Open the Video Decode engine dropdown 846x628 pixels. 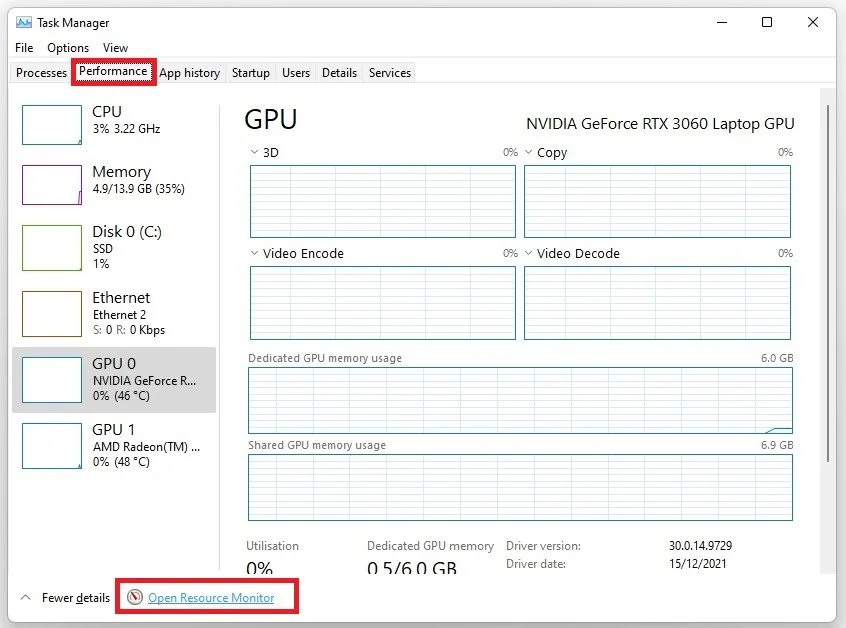(x=528, y=253)
